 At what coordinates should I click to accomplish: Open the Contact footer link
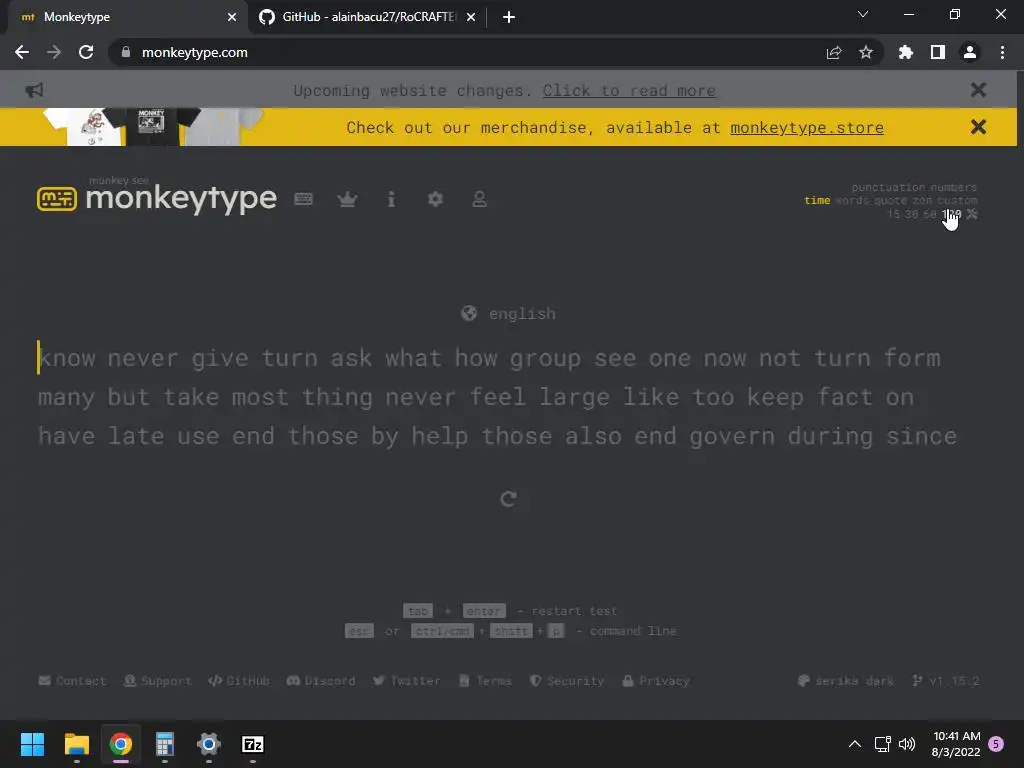[72, 680]
